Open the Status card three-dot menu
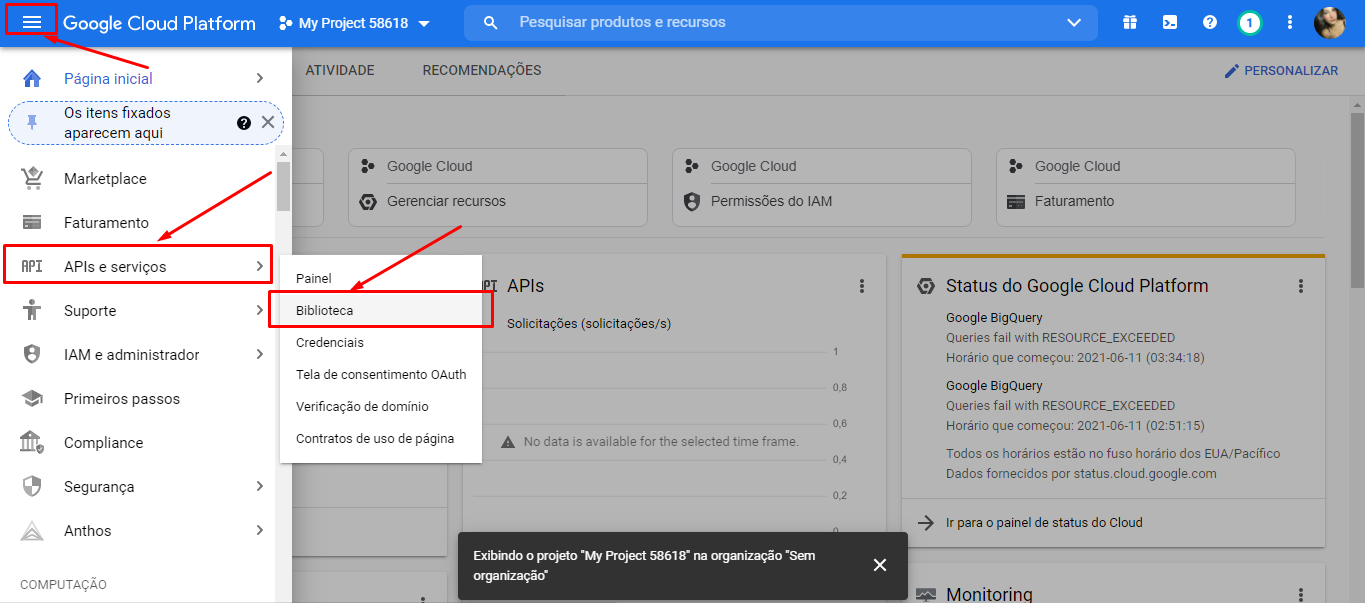The height and width of the screenshot is (603, 1365). click(x=1301, y=286)
